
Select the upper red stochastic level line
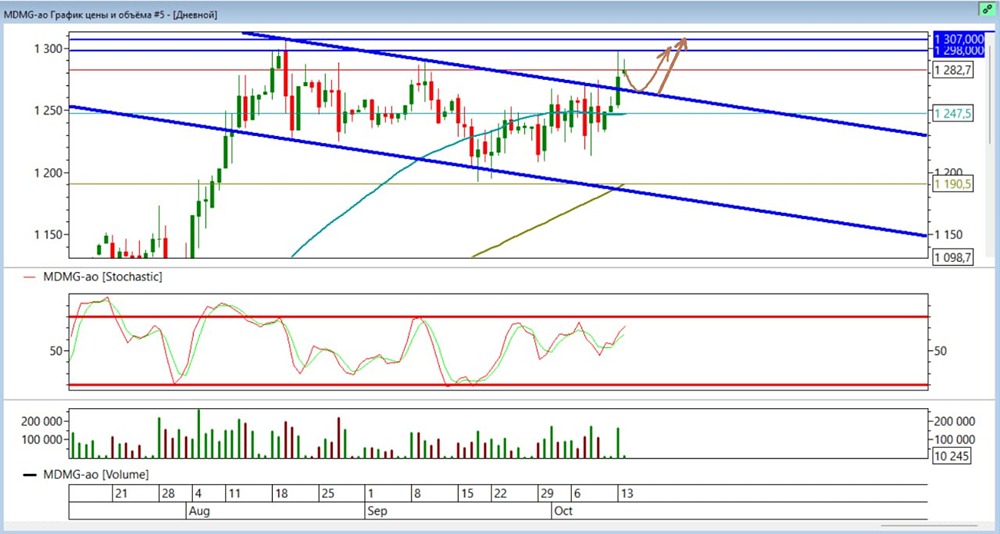497,316
